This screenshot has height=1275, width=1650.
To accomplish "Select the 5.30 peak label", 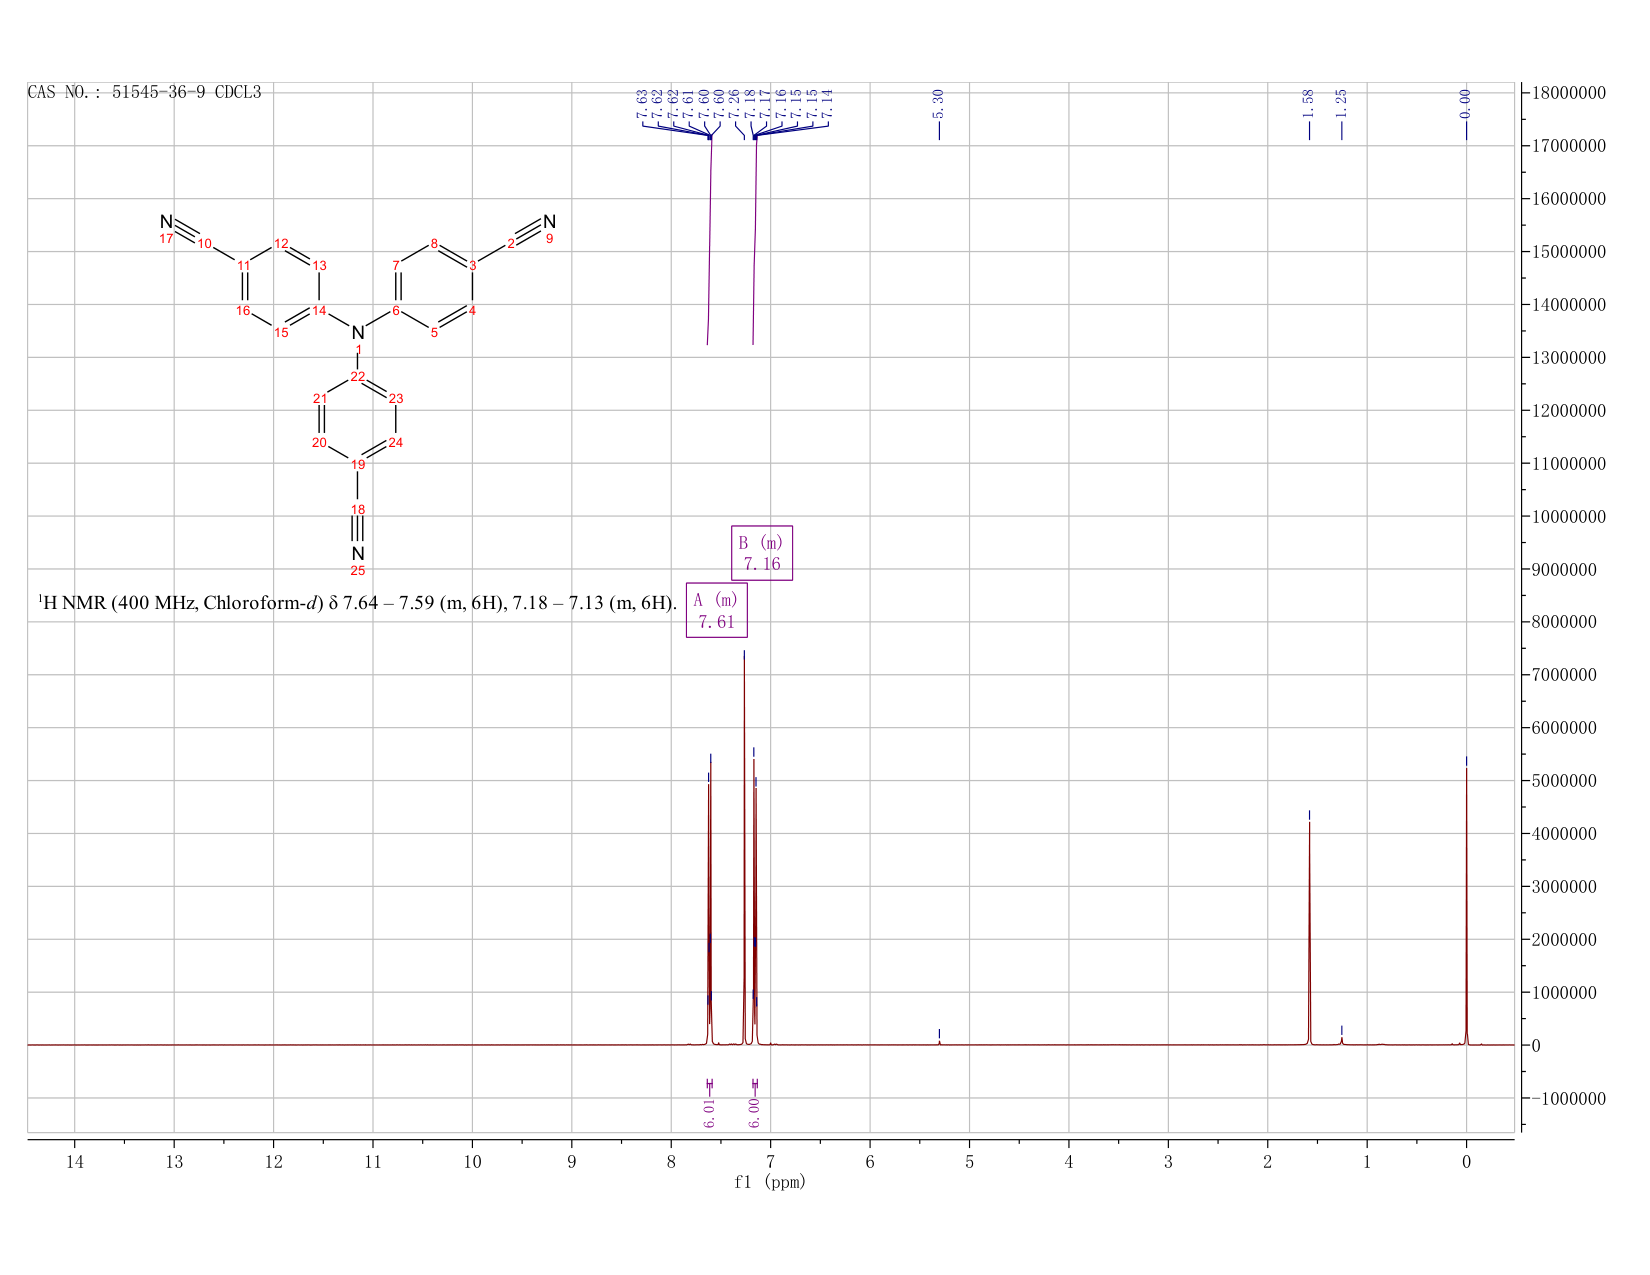I will [x=938, y=101].
